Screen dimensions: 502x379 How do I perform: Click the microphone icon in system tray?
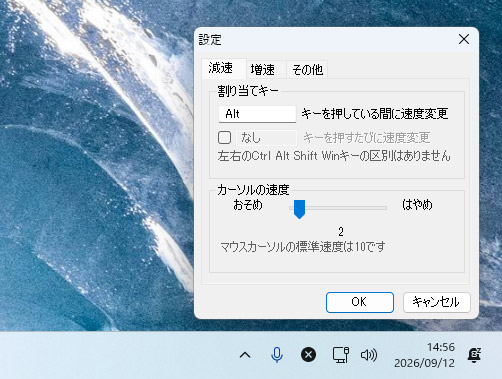(277, 355)
